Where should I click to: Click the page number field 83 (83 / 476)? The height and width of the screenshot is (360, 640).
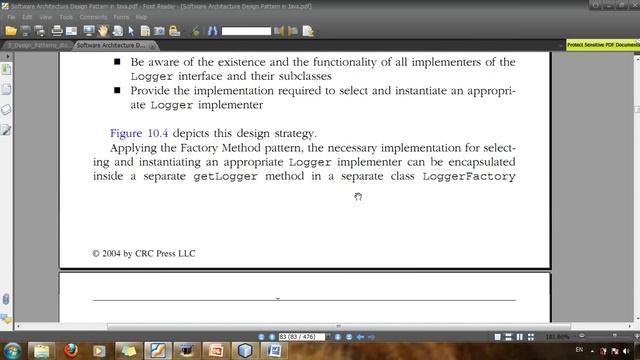(301, 337)
